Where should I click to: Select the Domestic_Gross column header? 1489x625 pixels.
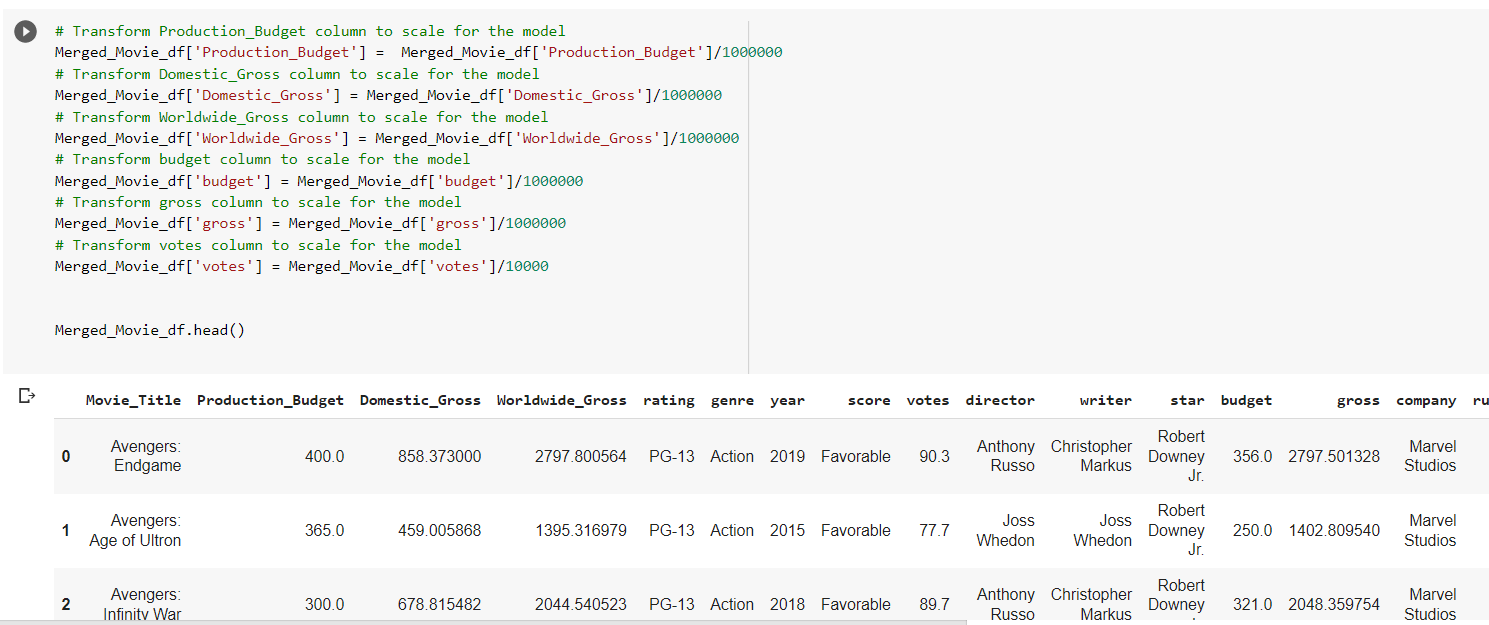pyautogui.click(x=420, y=400)
